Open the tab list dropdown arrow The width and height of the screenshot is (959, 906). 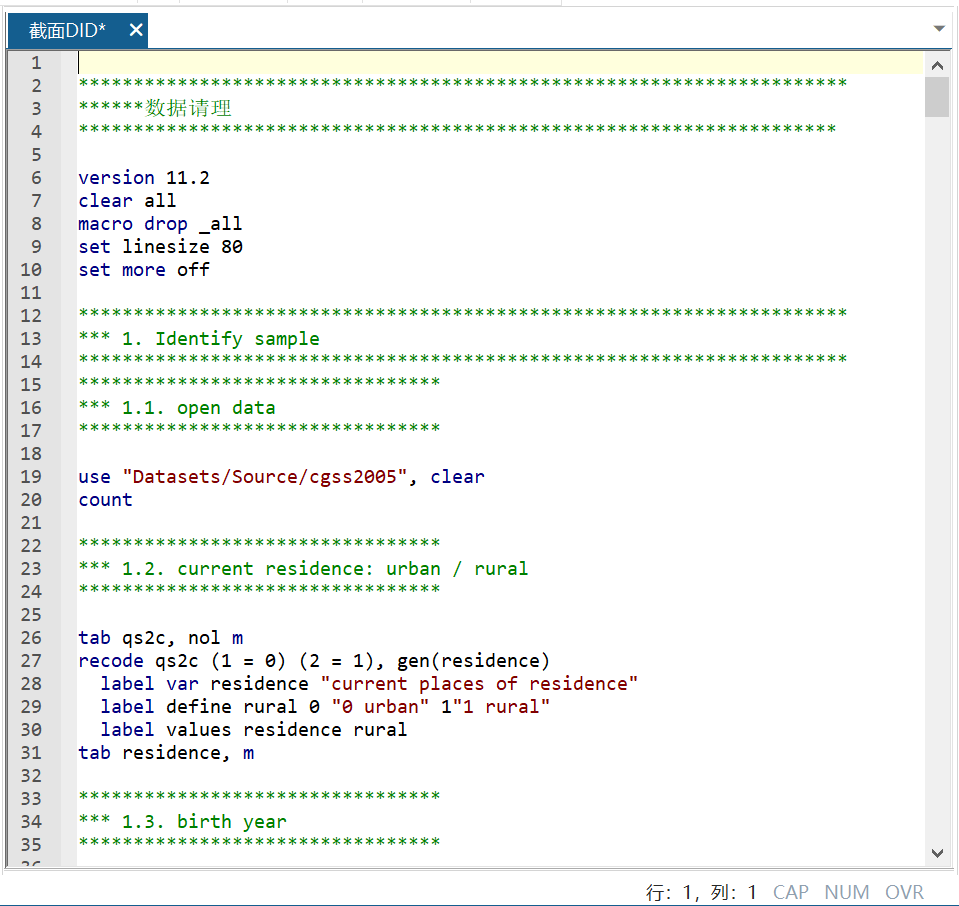[939, 28]
